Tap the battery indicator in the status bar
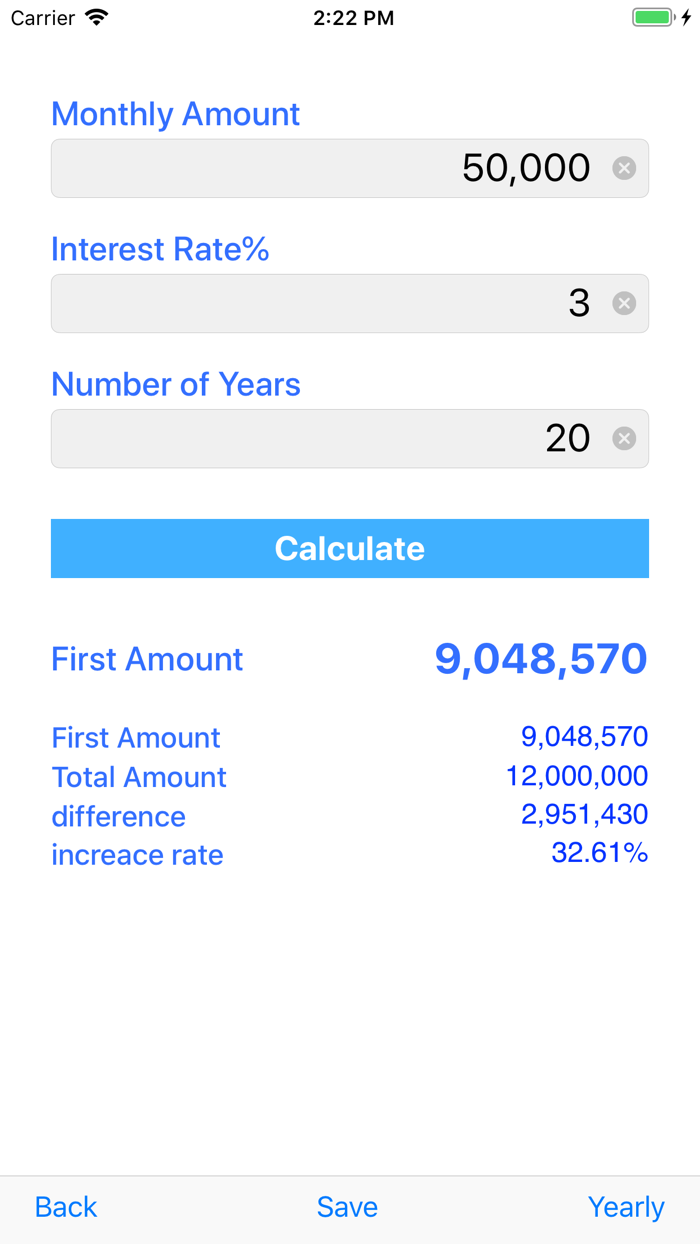 click(x=654, y=17)
